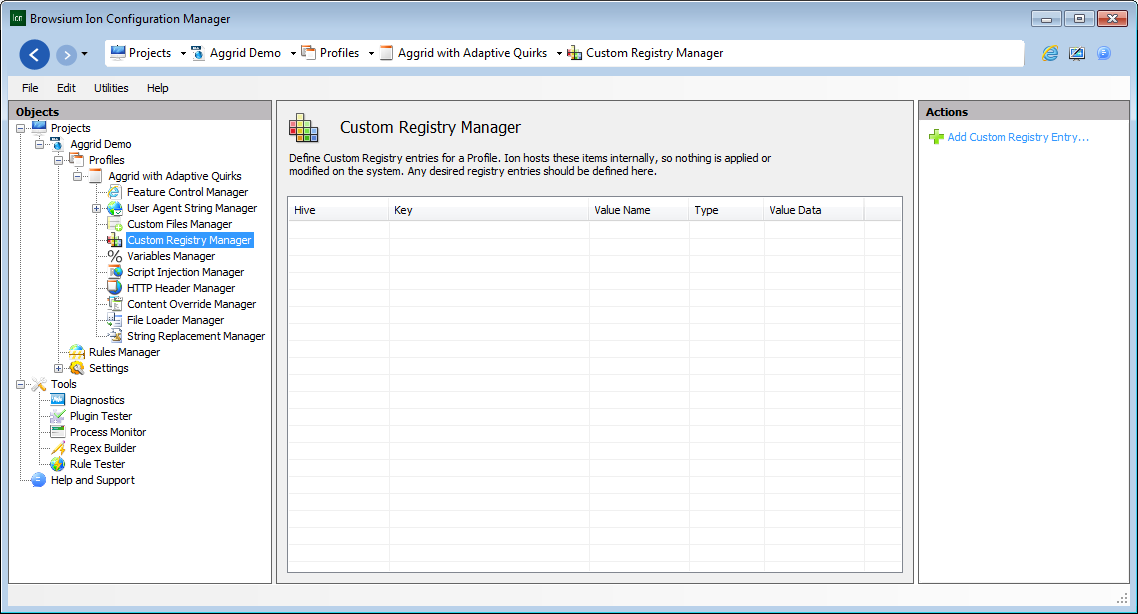This screenshot has width=1138, height=614.
Task: Open Process Monitor icon
Action: tap(57, 431)
